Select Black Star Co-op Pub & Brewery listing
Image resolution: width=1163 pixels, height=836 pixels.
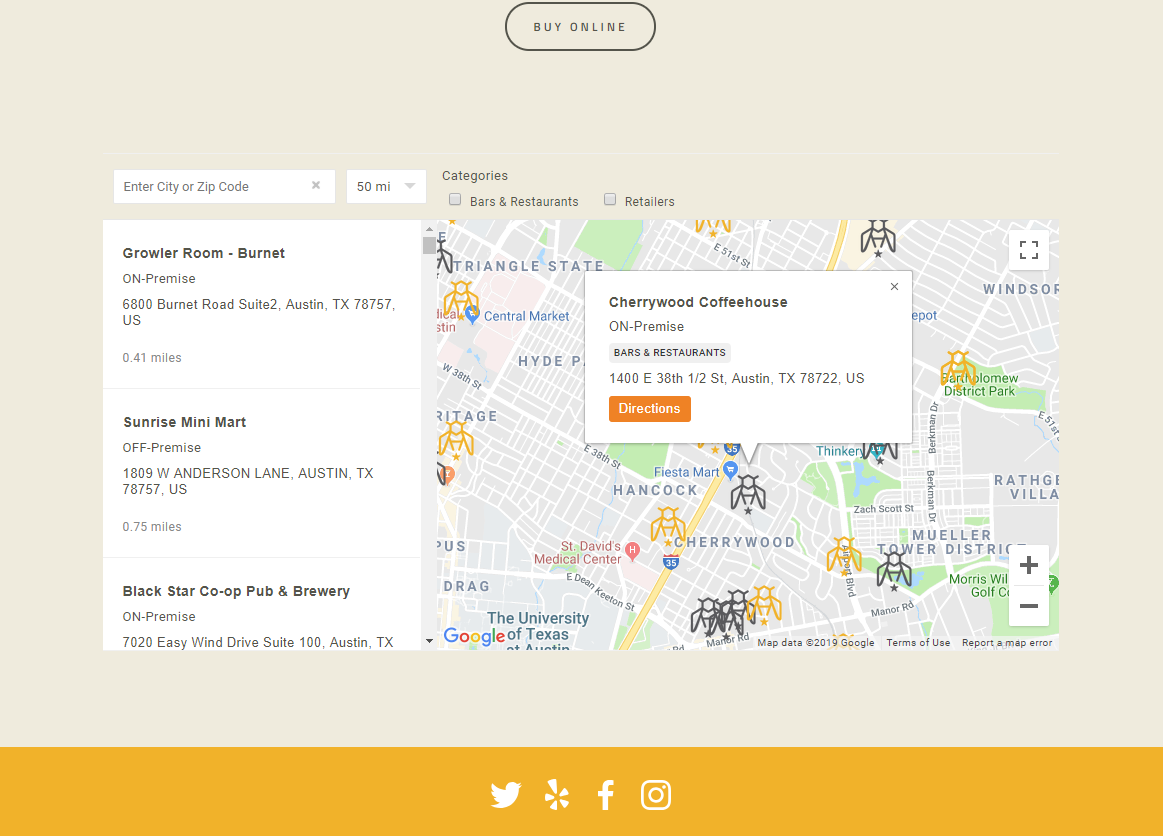pos(262,605)
